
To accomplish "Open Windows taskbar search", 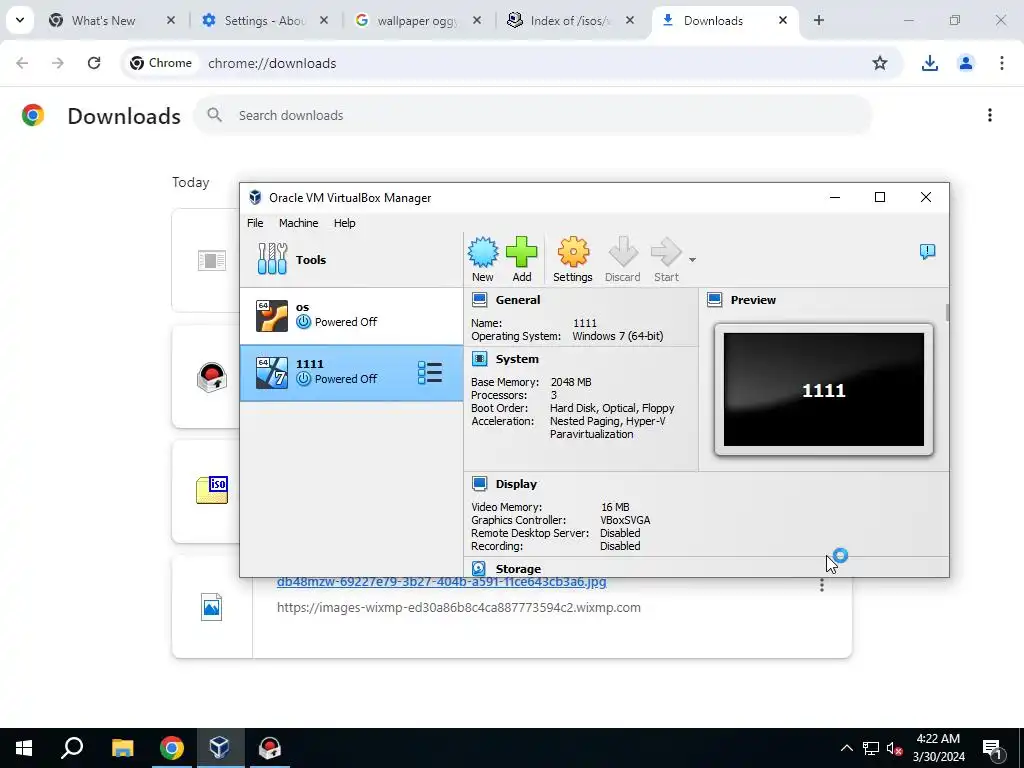I will click(x=72, y=748).
